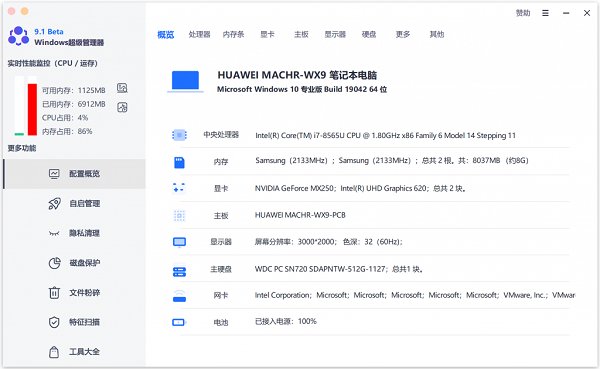Screen dimensions: 600x369
Task: Switch to the 主板 tab
Action: pos(301,34)
